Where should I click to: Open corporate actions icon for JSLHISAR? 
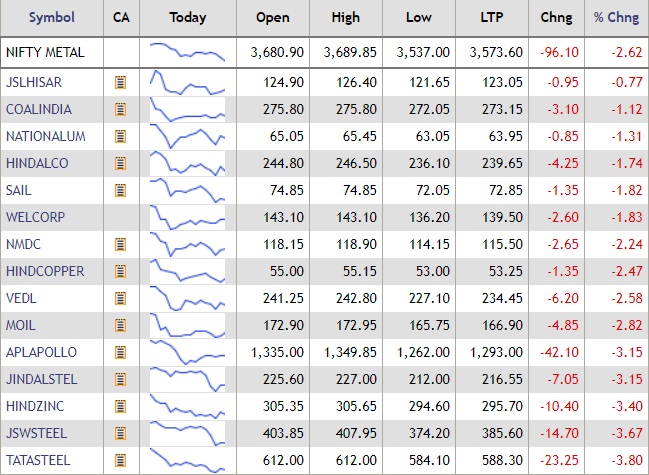coord(121,82)
